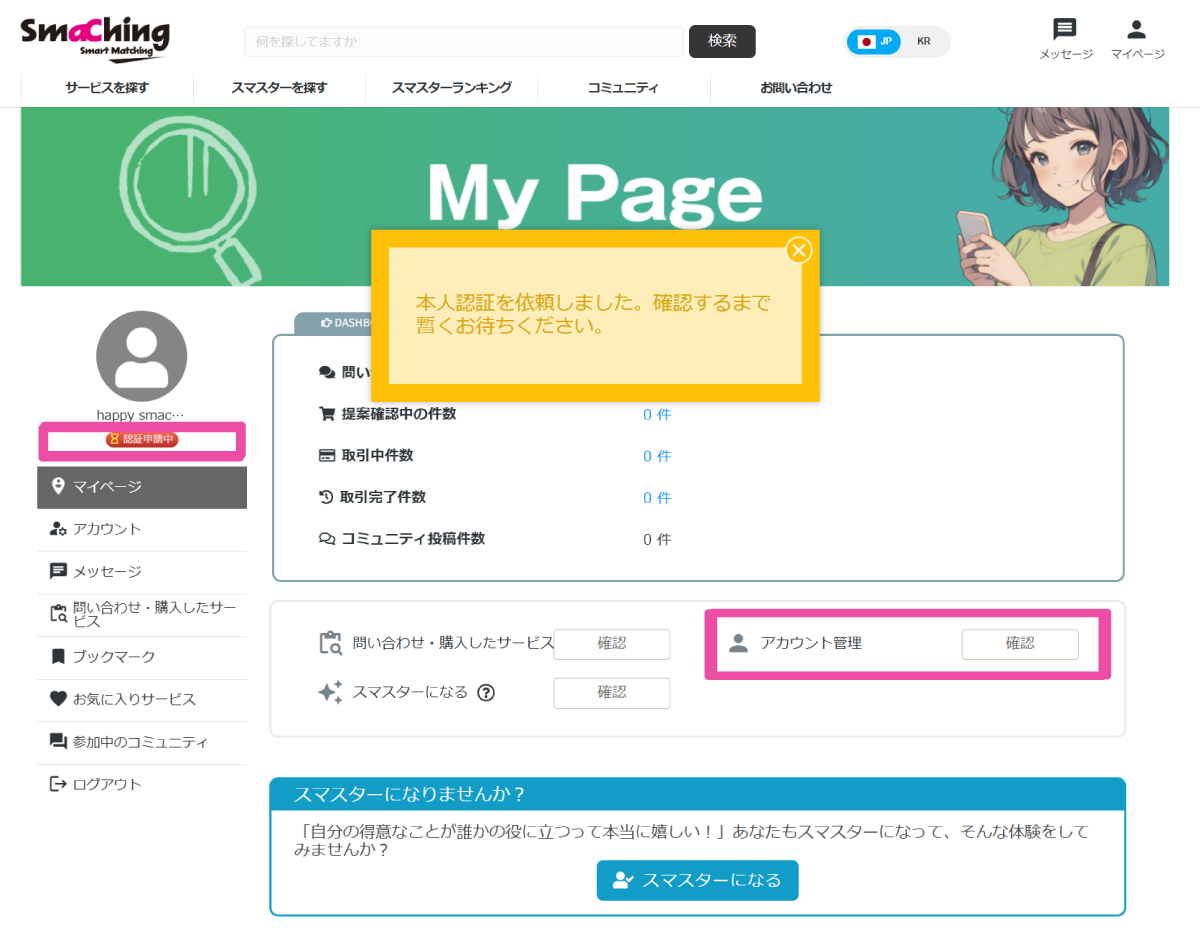Image resolution: width=1200 pixels, height=941 pixels.
Task: Click 確認 next to アカウント管理
Action: point(1020,644)
